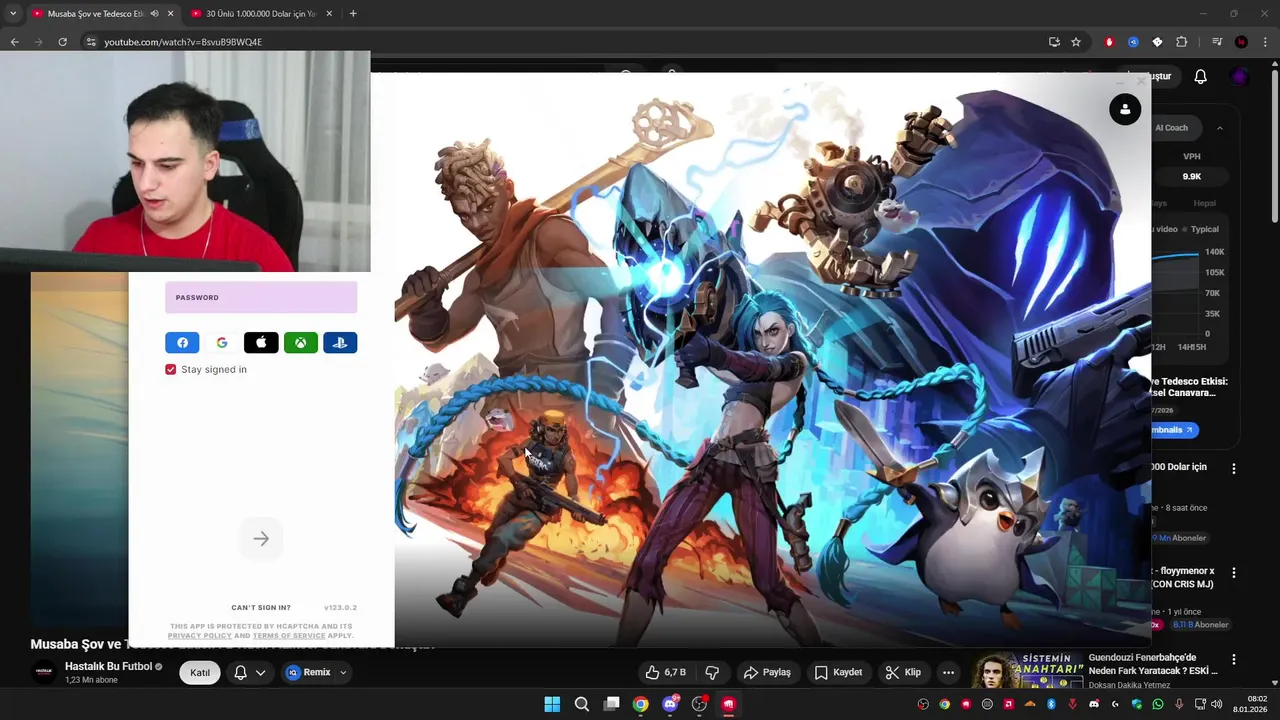Open the Bluetooth tray icon
The height and width of the screenshot is (720, 1280).
[x=1051, y=704]
